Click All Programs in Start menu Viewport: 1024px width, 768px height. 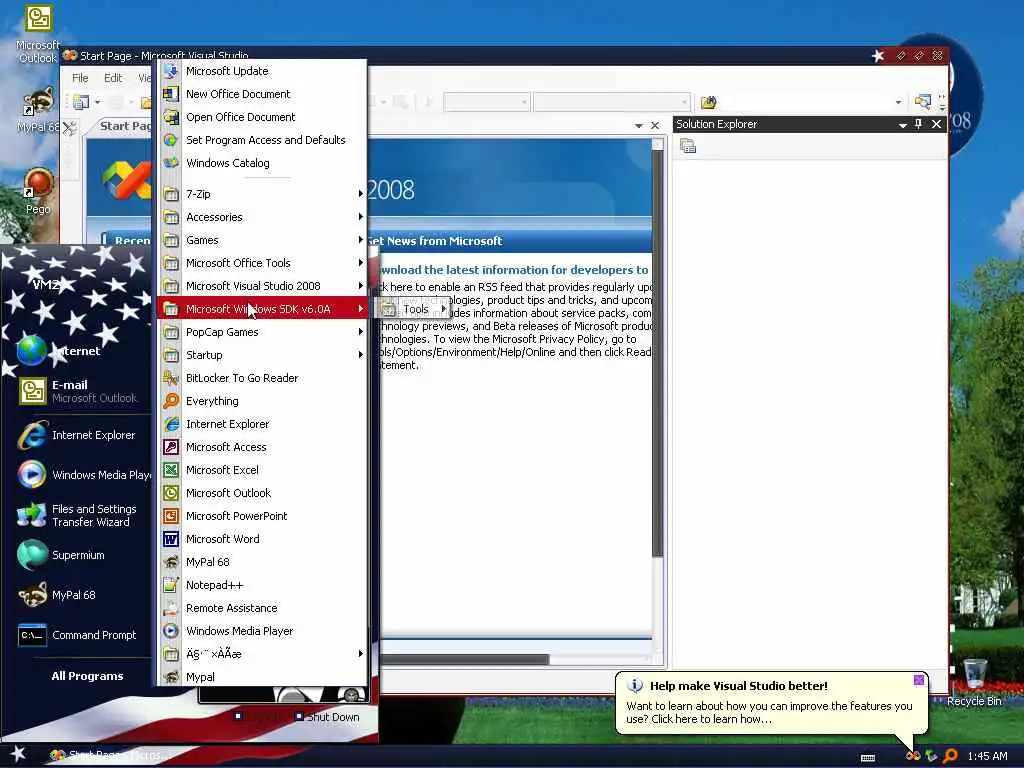click(87, 676)
